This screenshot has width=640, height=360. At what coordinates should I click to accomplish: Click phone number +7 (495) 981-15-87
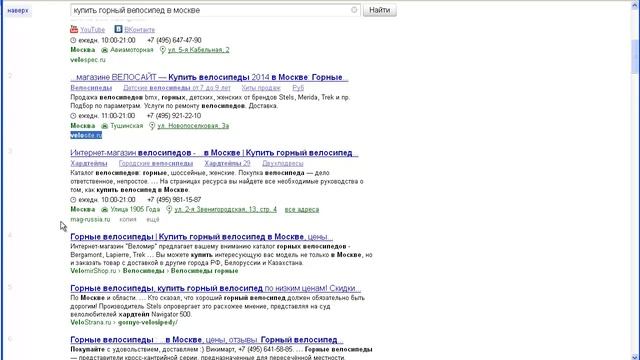(174, 200)
